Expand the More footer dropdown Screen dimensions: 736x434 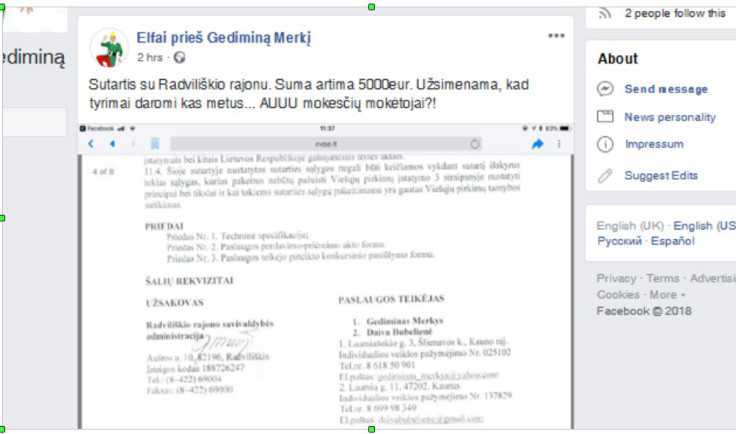click(665, 295)
